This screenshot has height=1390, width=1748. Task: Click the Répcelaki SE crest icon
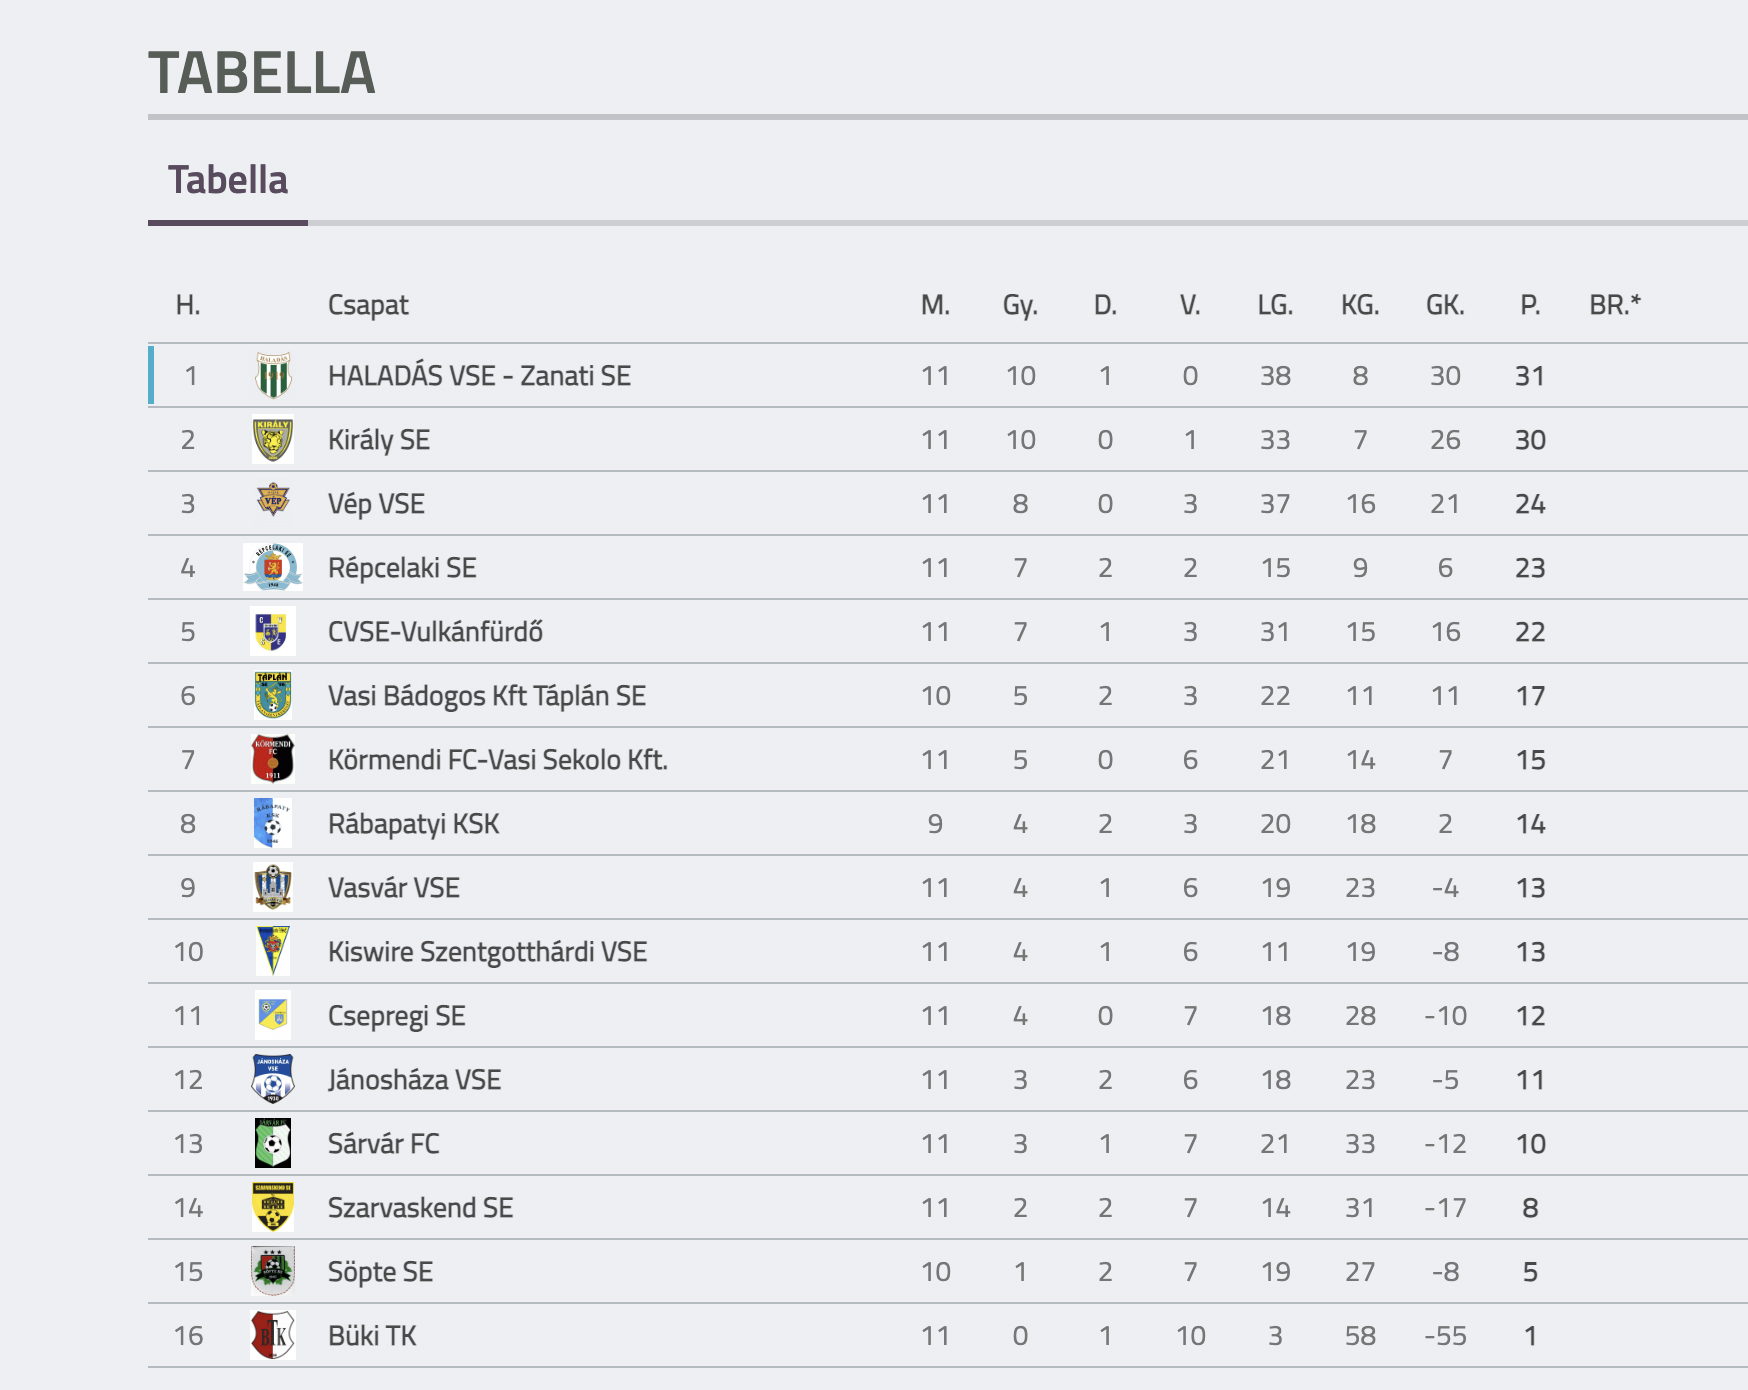(273, 568)
